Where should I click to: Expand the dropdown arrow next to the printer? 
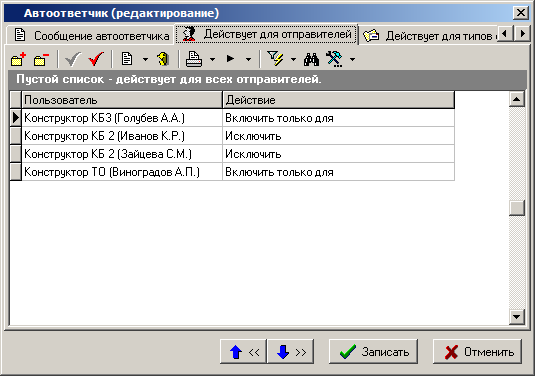[x=212, y=60]
